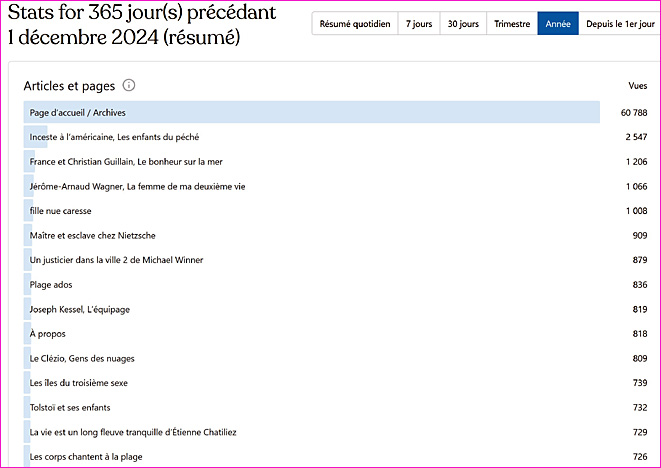Open Page d'accueil / Archives entry
The width and height of the screenshot is (661, 468).
click(78, 112)
